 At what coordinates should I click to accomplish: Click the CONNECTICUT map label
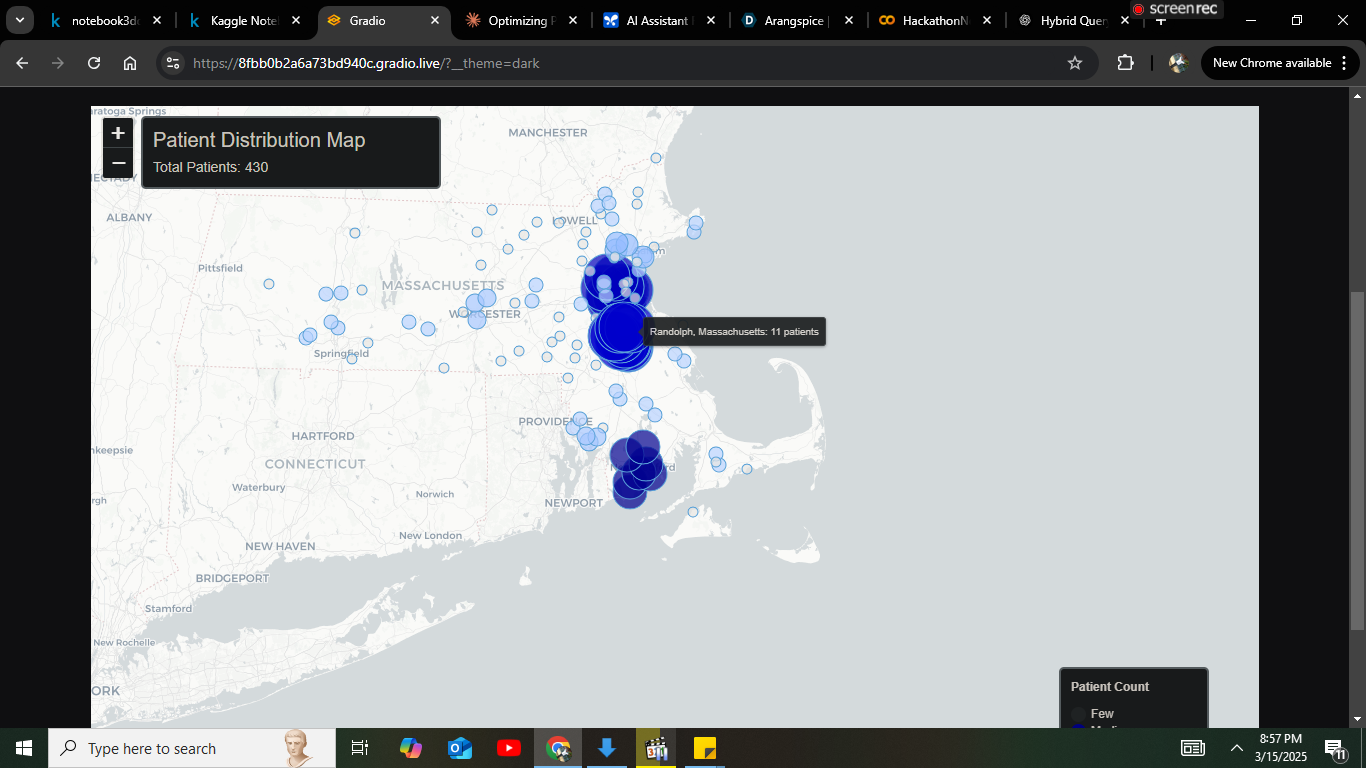(x=315, y=464)
